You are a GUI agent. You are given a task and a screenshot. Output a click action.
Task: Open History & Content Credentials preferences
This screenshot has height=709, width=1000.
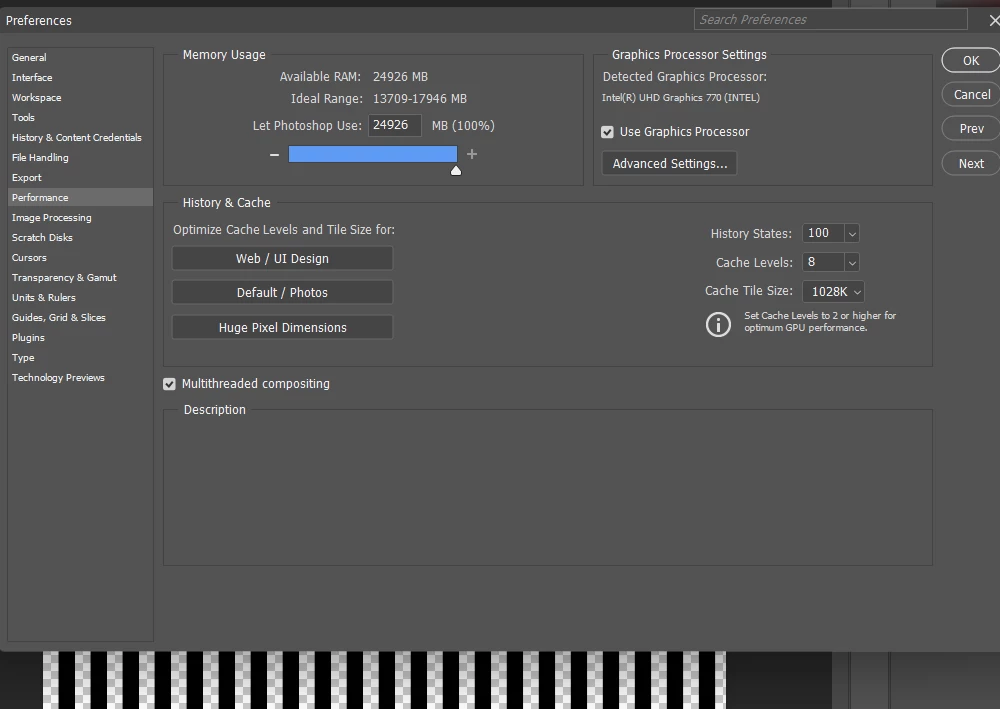point(77,137)
